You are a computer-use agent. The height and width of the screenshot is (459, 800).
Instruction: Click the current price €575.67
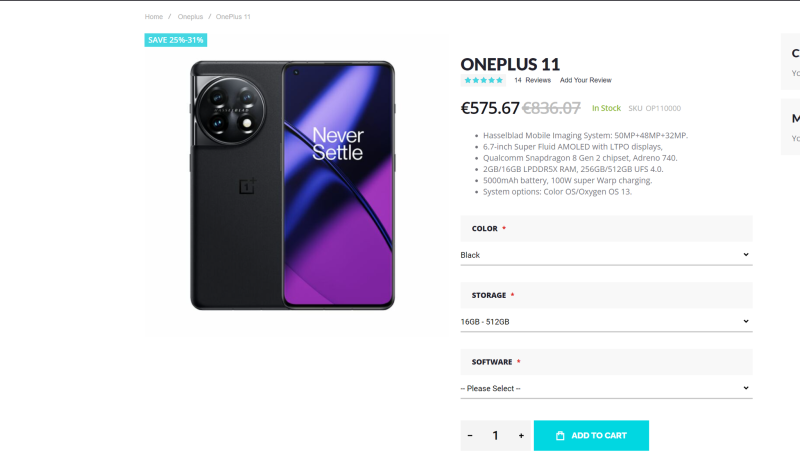[x=490, y=108]
